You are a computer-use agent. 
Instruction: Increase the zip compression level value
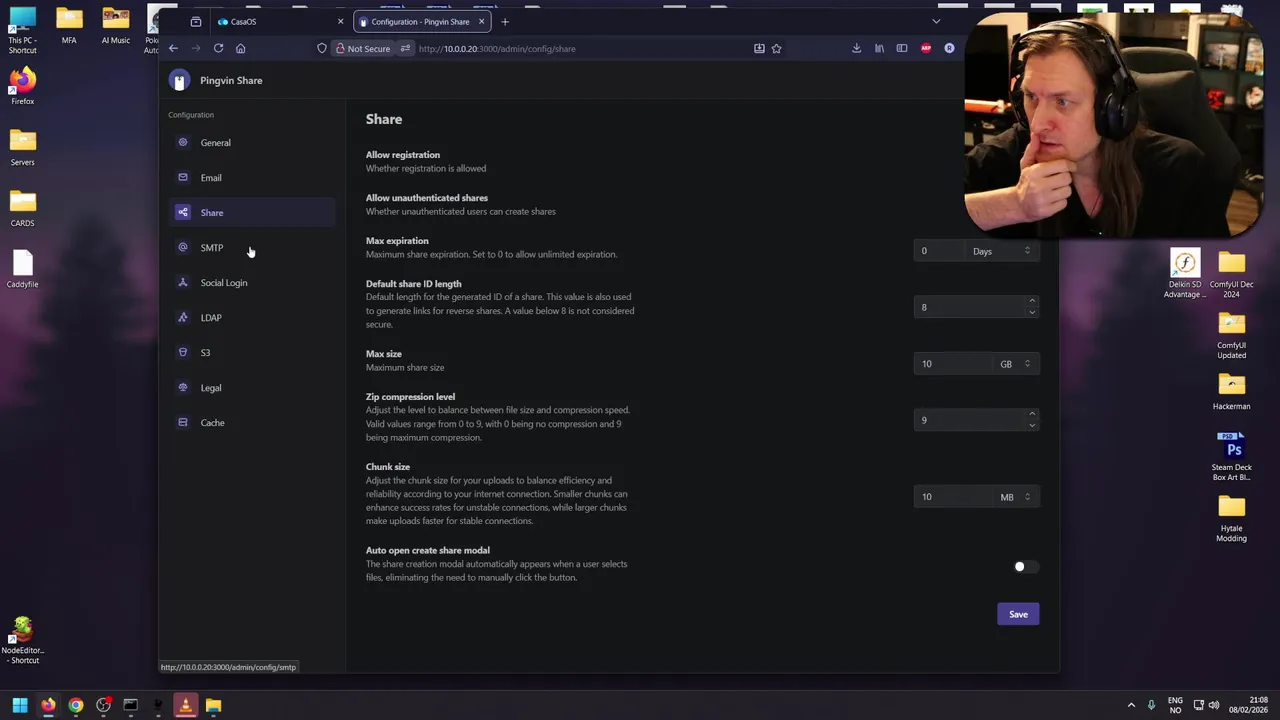pos(1032,415)
